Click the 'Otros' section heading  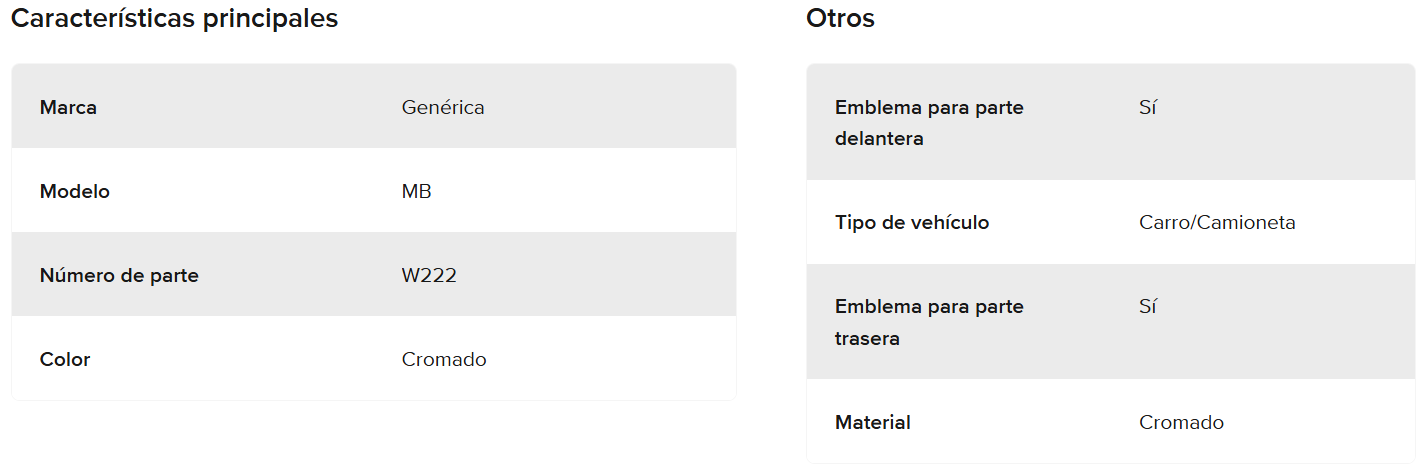tap(840, 18)
